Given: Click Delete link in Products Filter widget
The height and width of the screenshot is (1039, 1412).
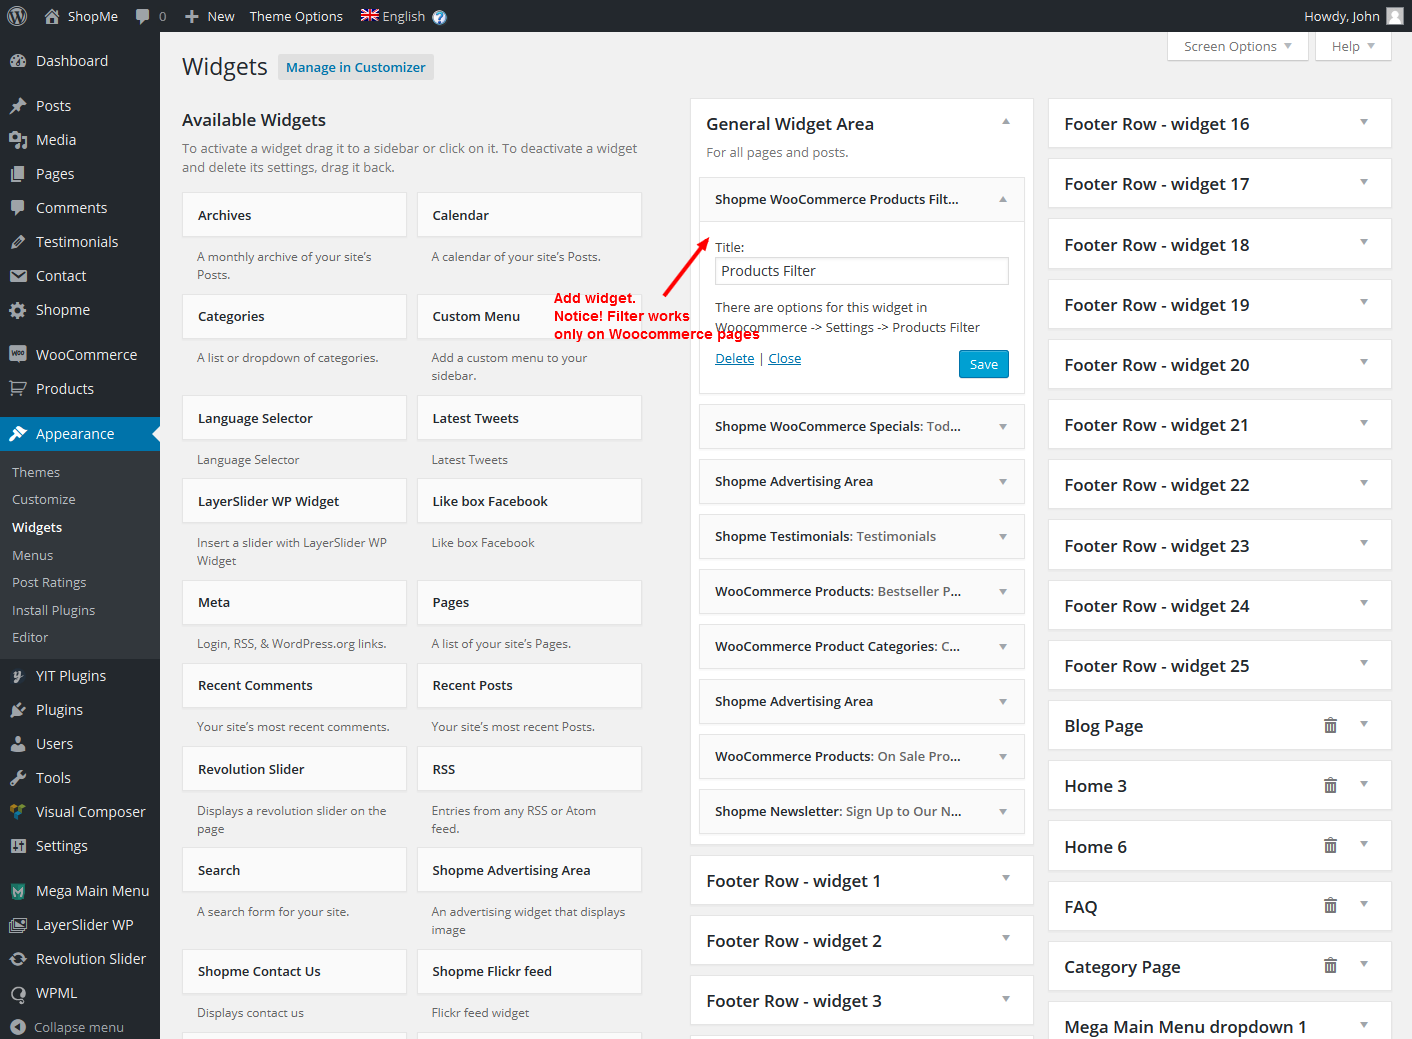Looking at the screenshot, I should coord(734,358).
